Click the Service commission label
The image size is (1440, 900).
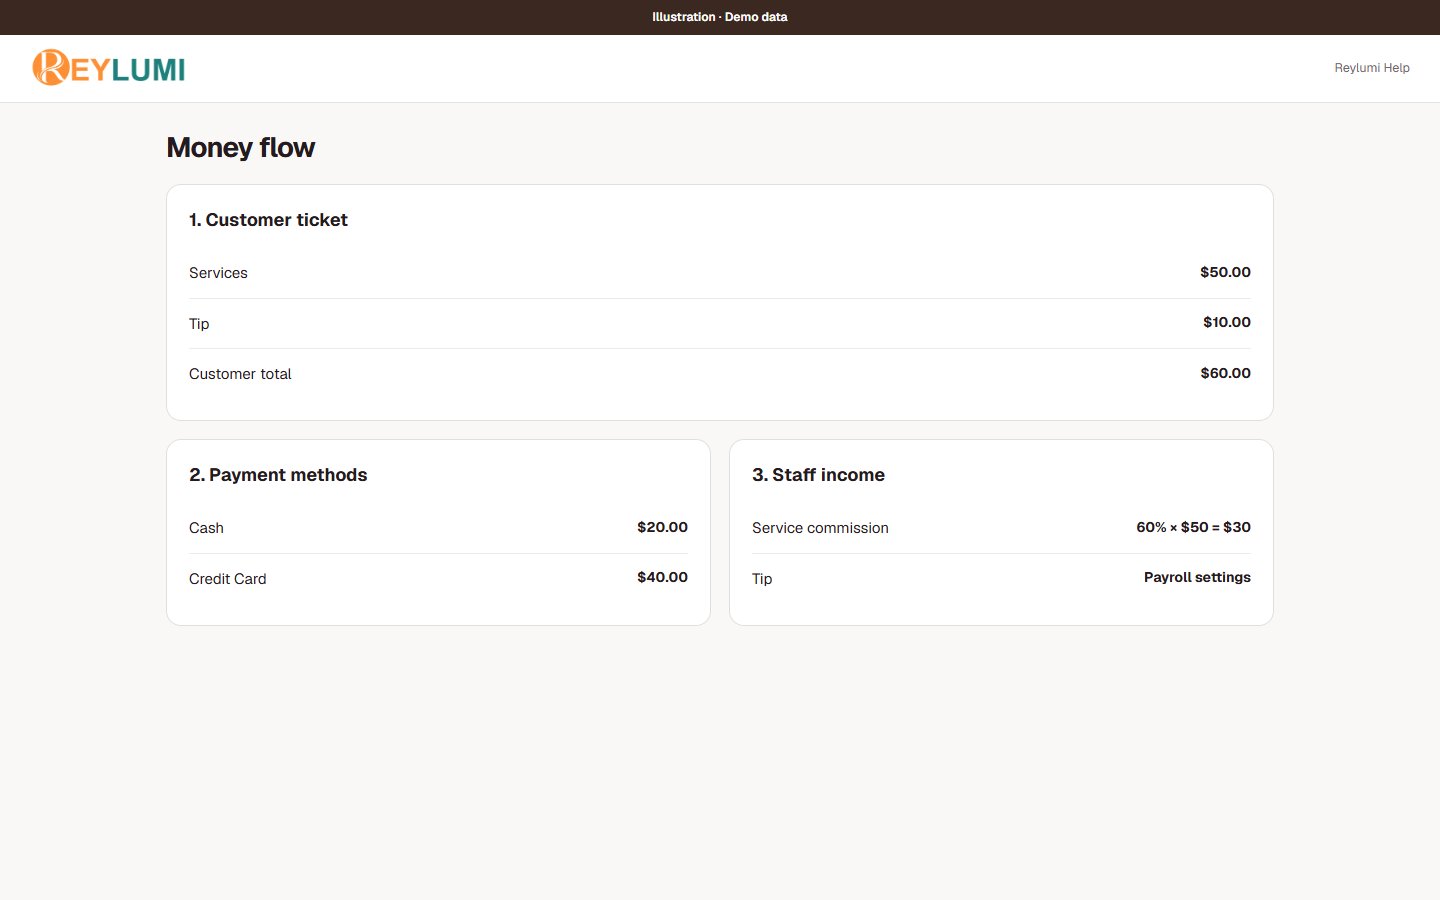(x=820, y=528)
